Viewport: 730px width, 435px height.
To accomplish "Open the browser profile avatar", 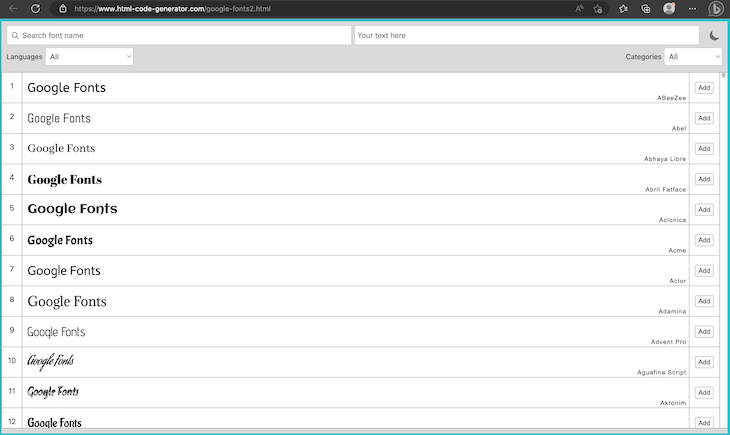I will 668,8.
